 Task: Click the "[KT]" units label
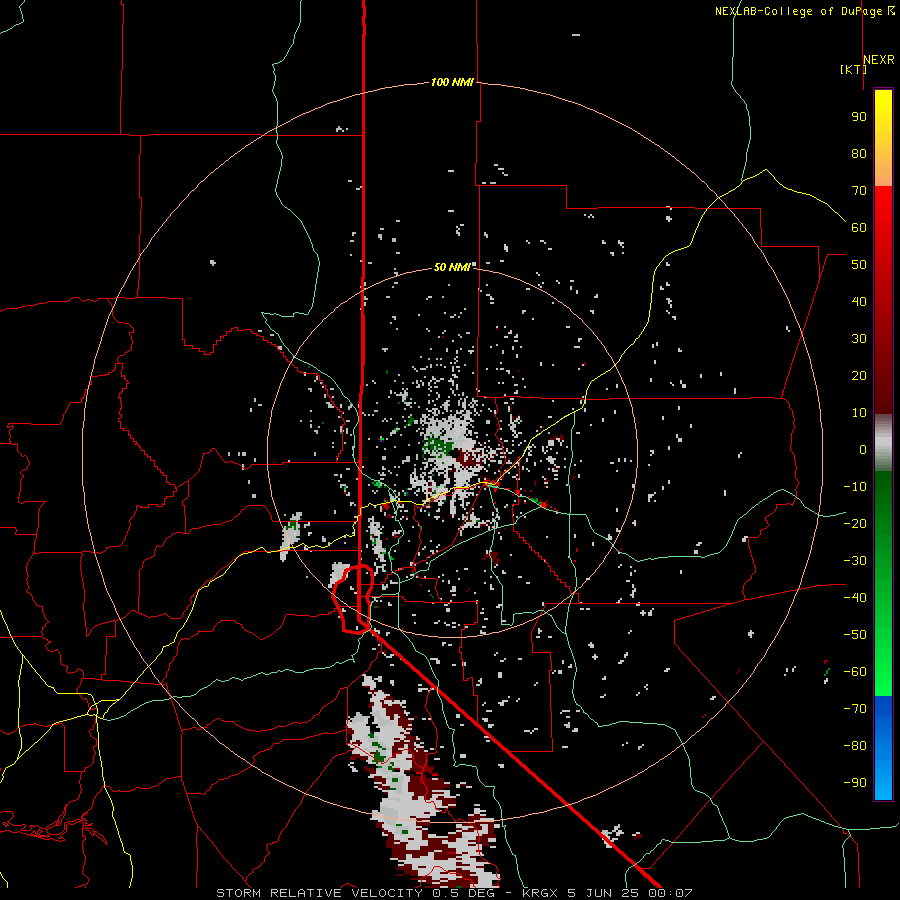[x=854, y=69]
